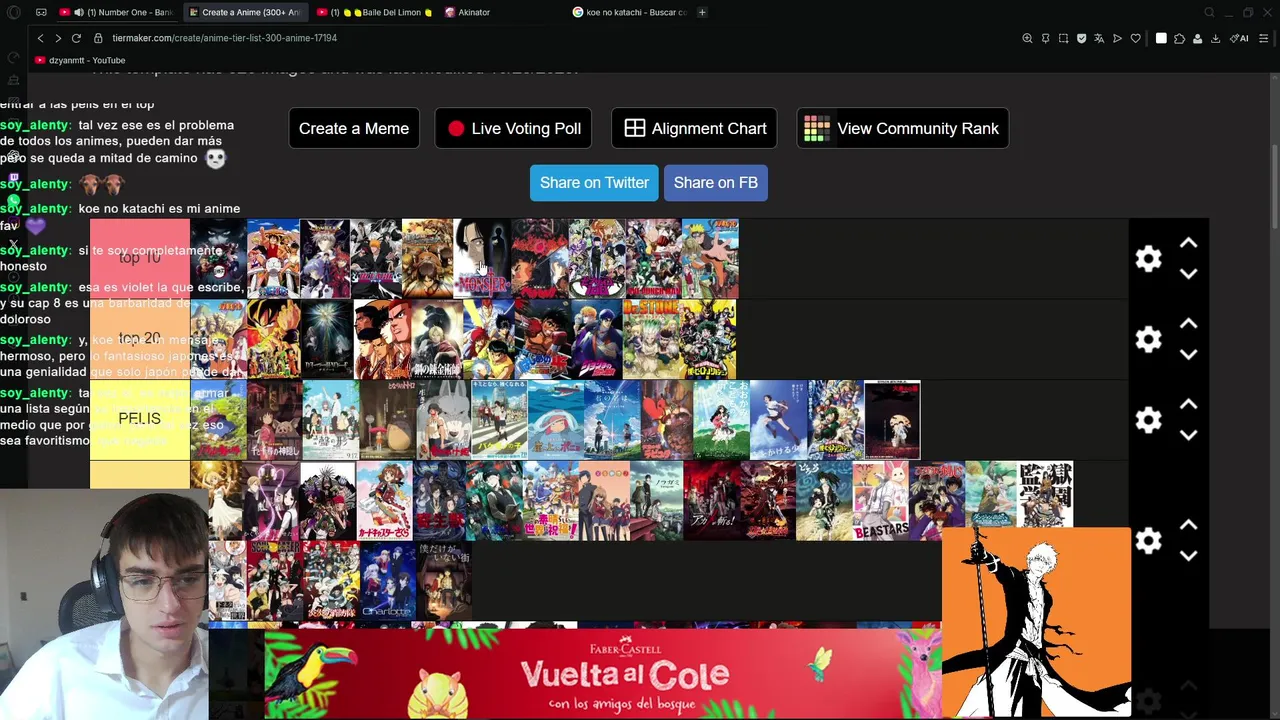The image size is (1280, 720).
Task: Open the Alignment Chart
Action: 694,128
